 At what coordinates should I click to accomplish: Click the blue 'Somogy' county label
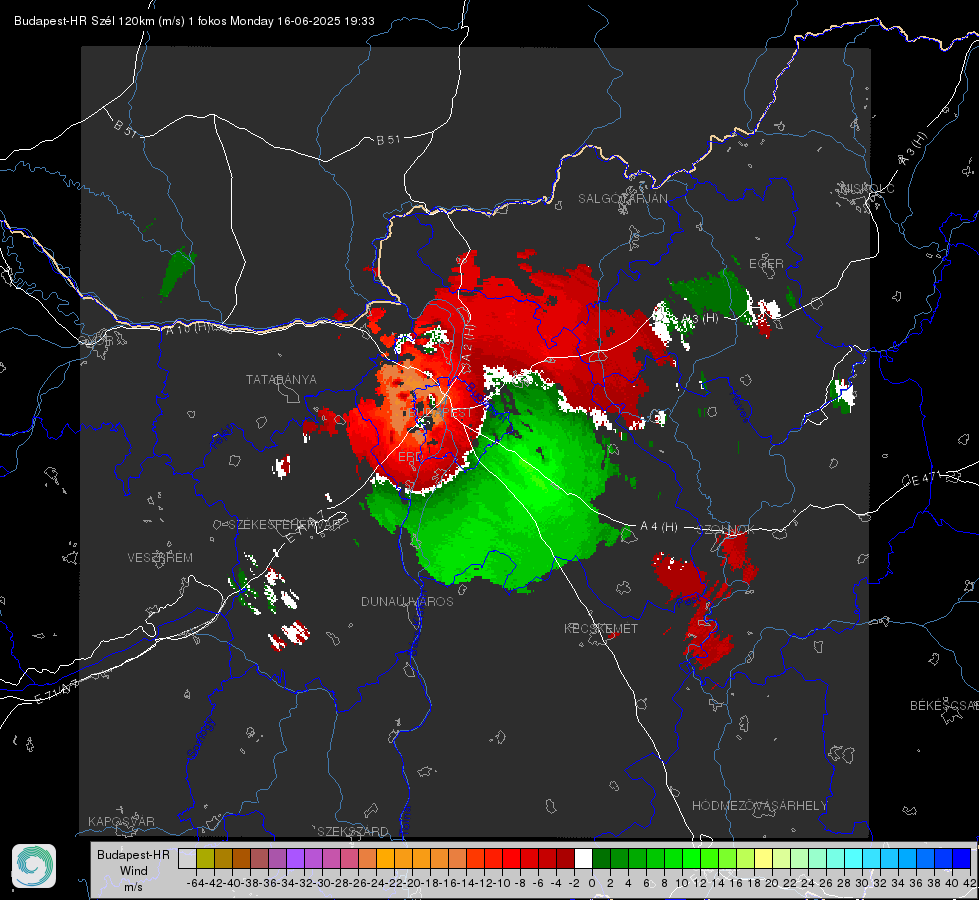click(x=201, y=738)
